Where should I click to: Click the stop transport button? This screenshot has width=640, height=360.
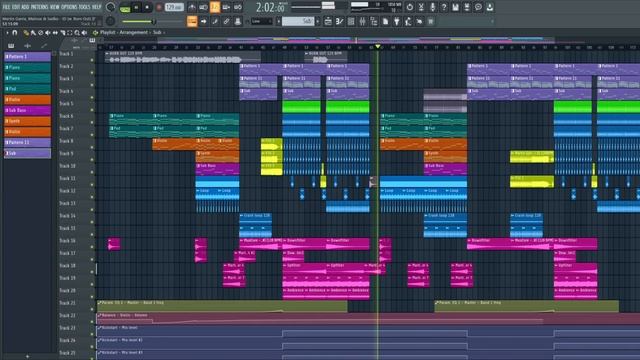147,7
